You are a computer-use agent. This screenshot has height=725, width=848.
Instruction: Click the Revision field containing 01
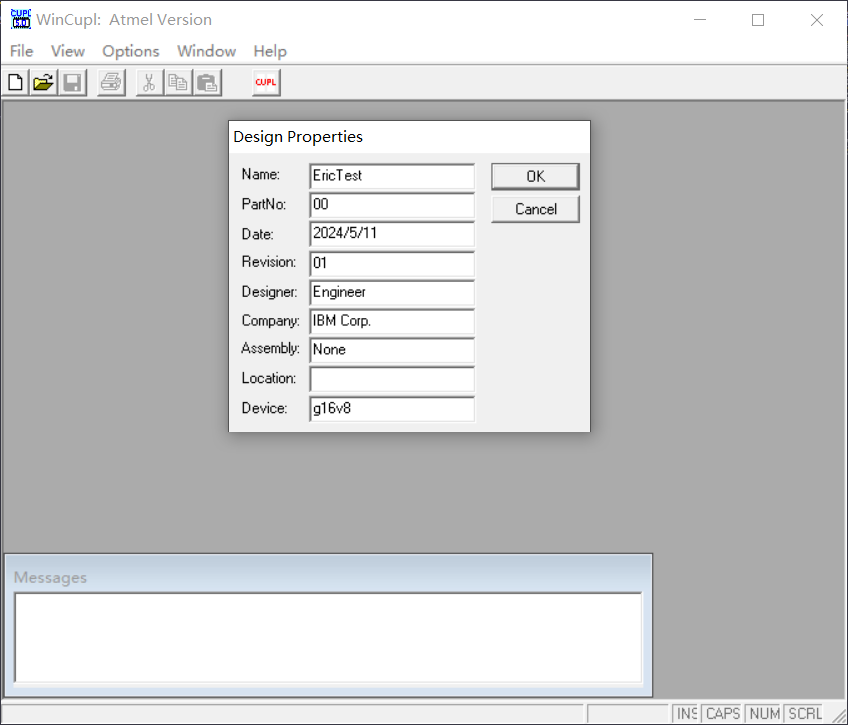click(392, 264)
